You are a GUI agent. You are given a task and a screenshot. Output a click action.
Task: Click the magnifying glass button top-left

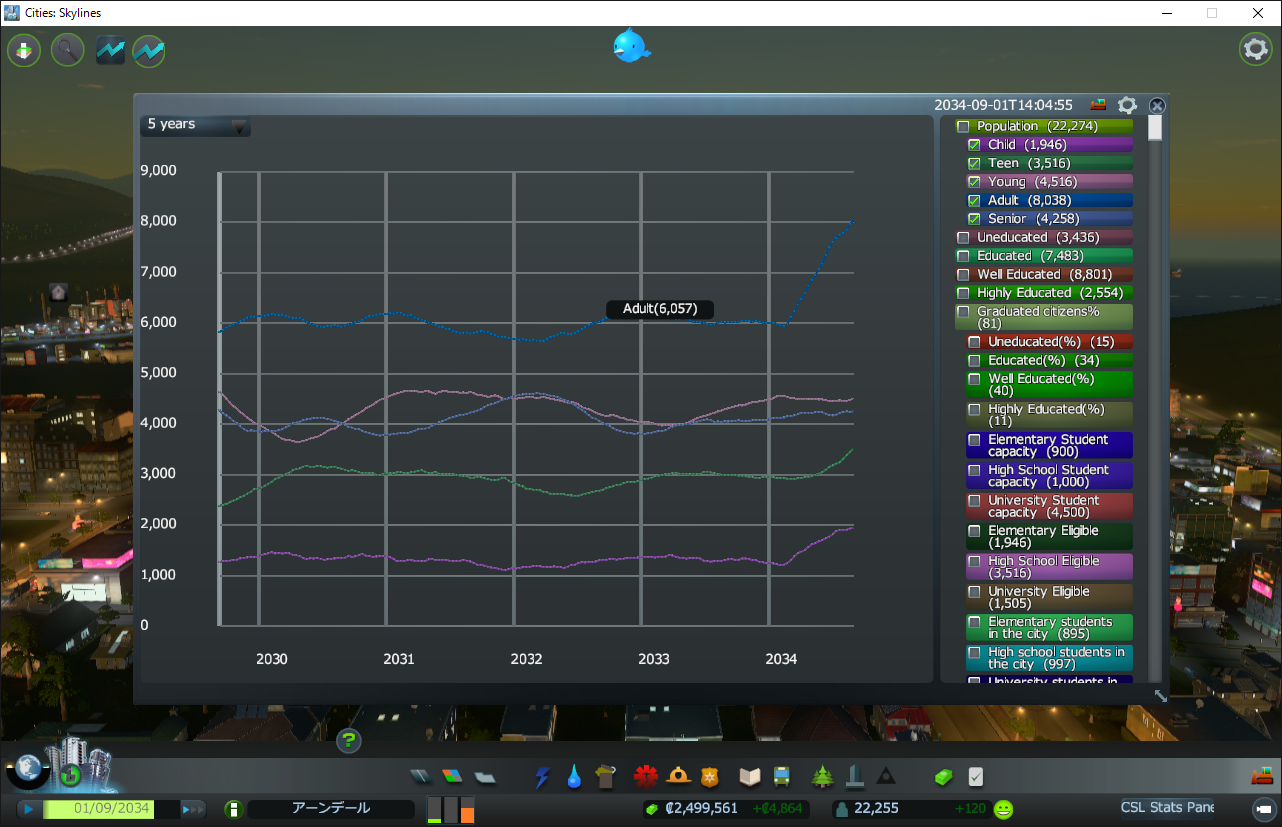67,50
